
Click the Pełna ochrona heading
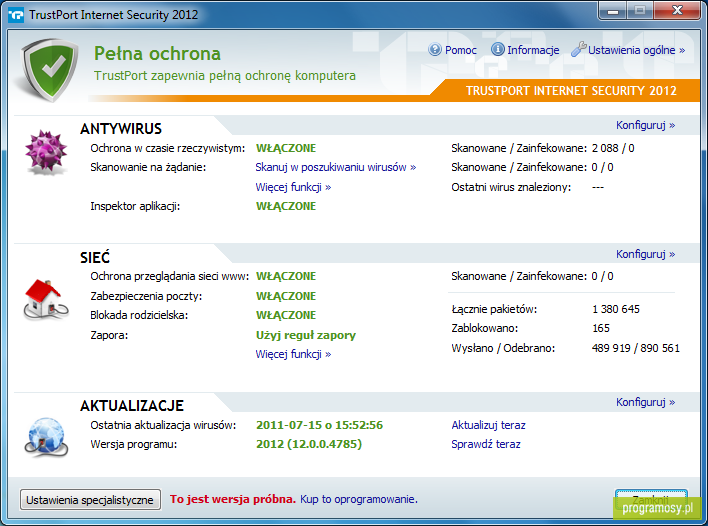pos(157,54)
